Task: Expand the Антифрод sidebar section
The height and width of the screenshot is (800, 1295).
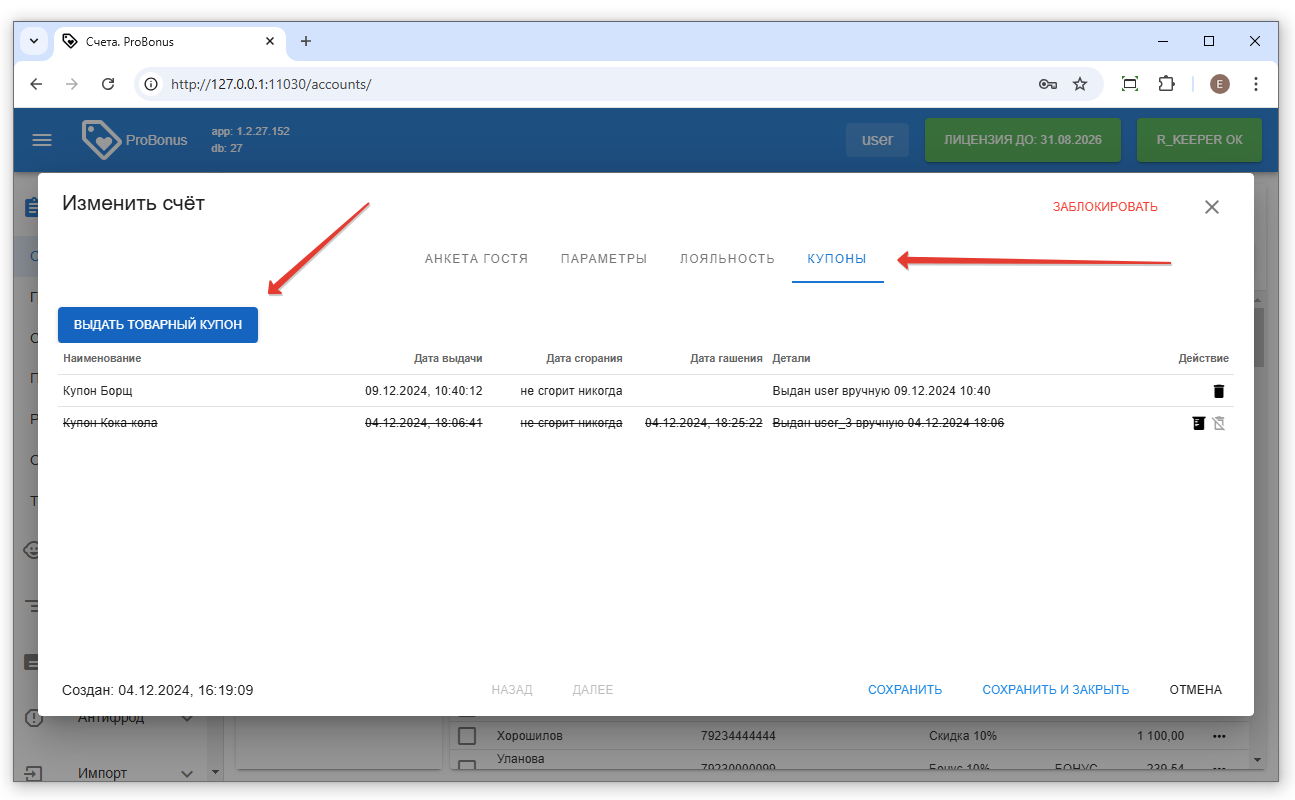Action: click(187, 718)
